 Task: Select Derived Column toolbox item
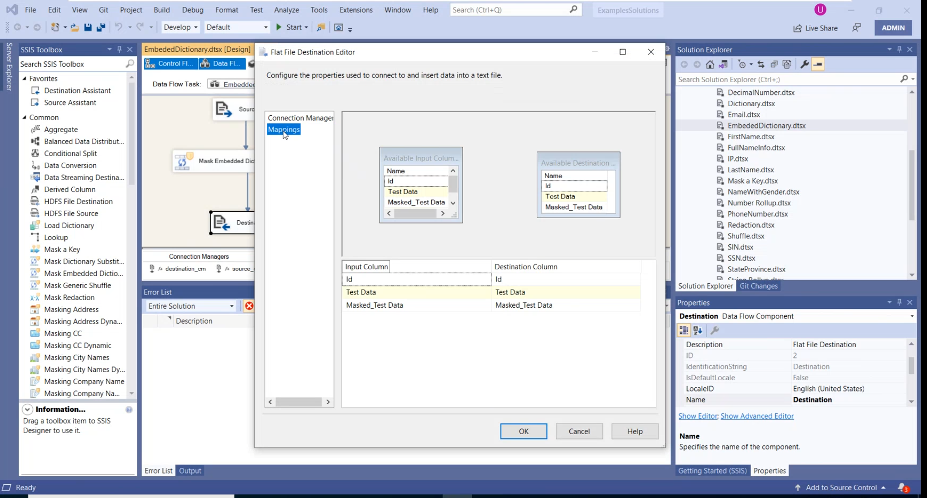(x=69, y=189)
